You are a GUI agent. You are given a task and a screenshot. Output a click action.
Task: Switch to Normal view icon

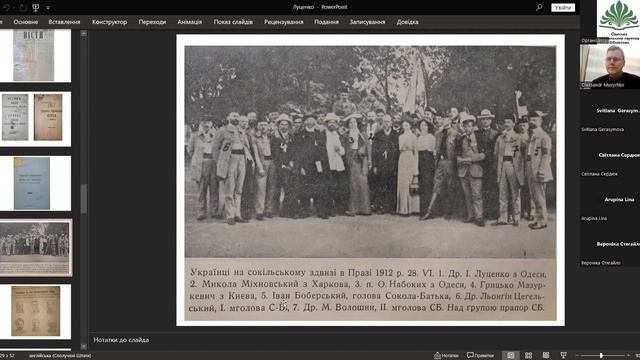(511, 356)
